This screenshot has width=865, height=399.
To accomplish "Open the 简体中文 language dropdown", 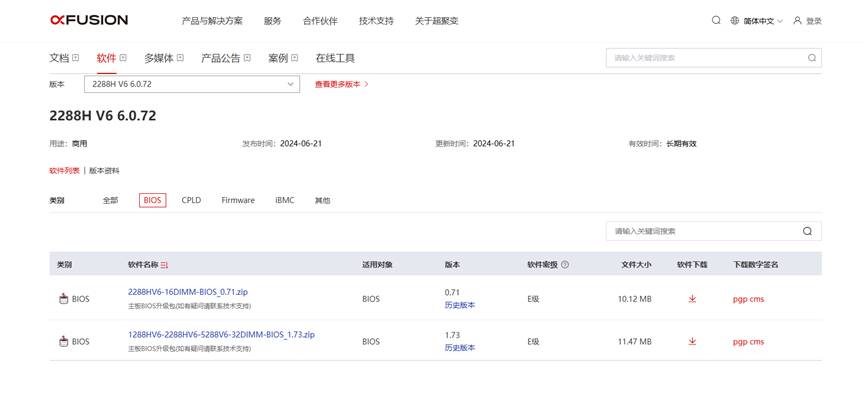I will point(763,21).
